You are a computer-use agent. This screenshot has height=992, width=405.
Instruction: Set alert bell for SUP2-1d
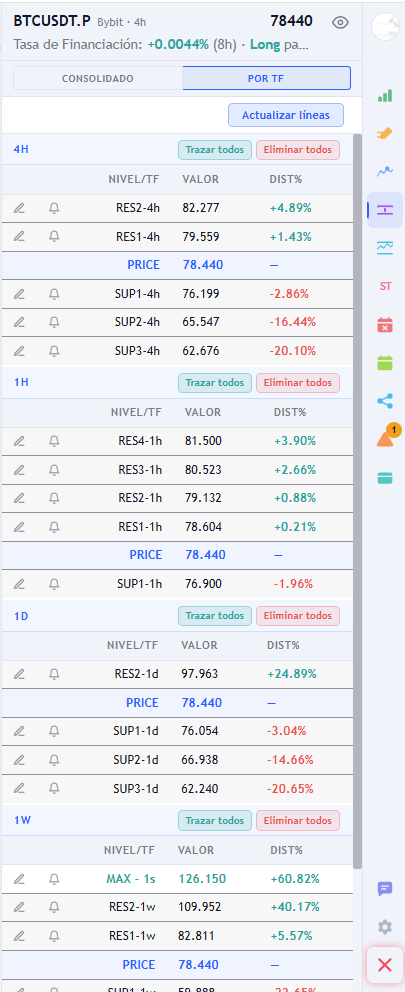point(54,760)
